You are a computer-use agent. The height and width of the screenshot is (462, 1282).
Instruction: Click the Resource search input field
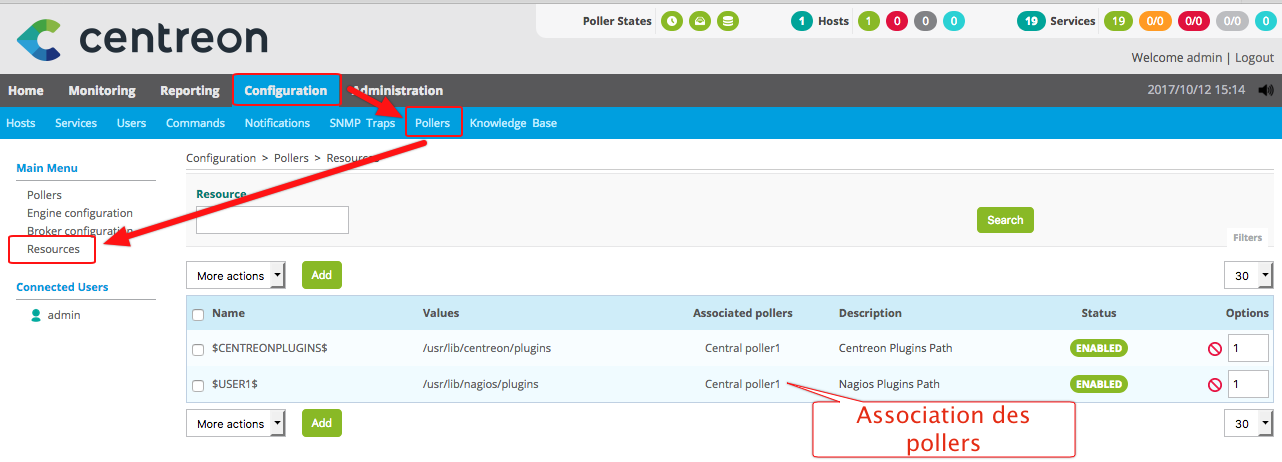(x=272, y=220)
